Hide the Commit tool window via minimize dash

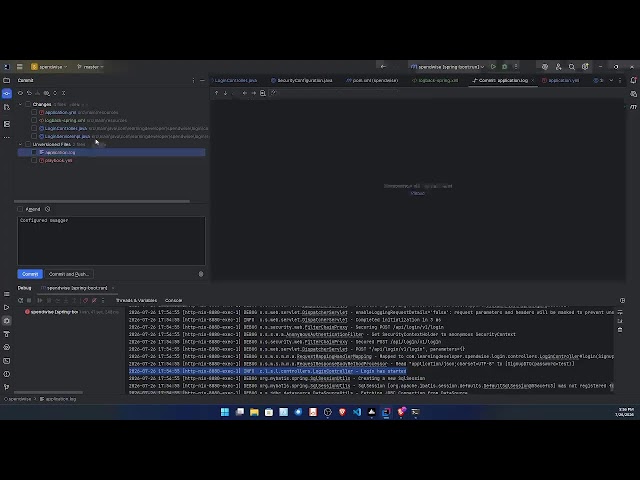202,80
